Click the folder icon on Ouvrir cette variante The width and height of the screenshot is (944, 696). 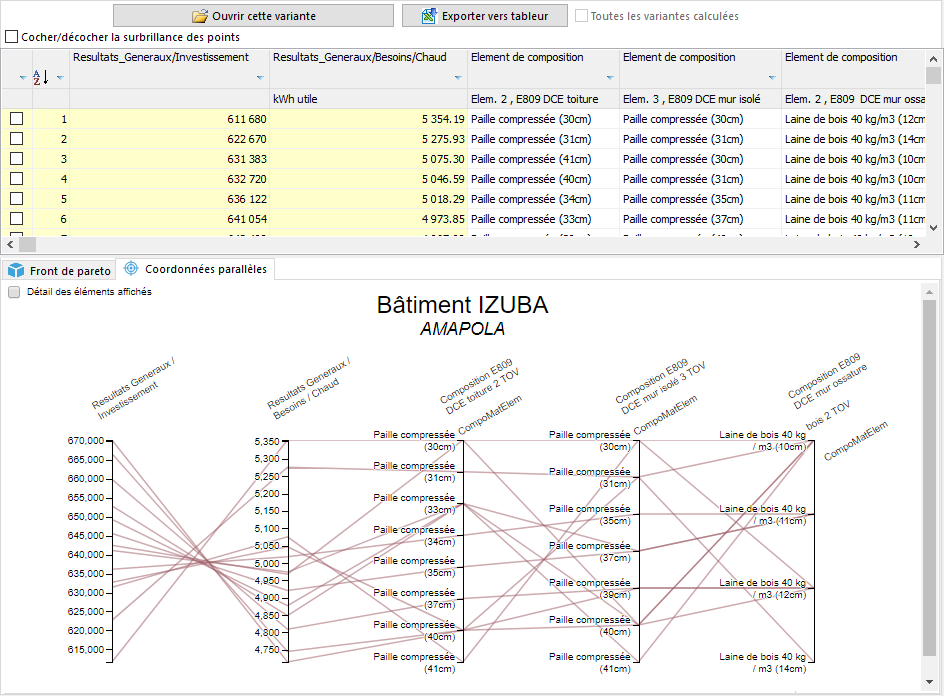pos(200,16)
